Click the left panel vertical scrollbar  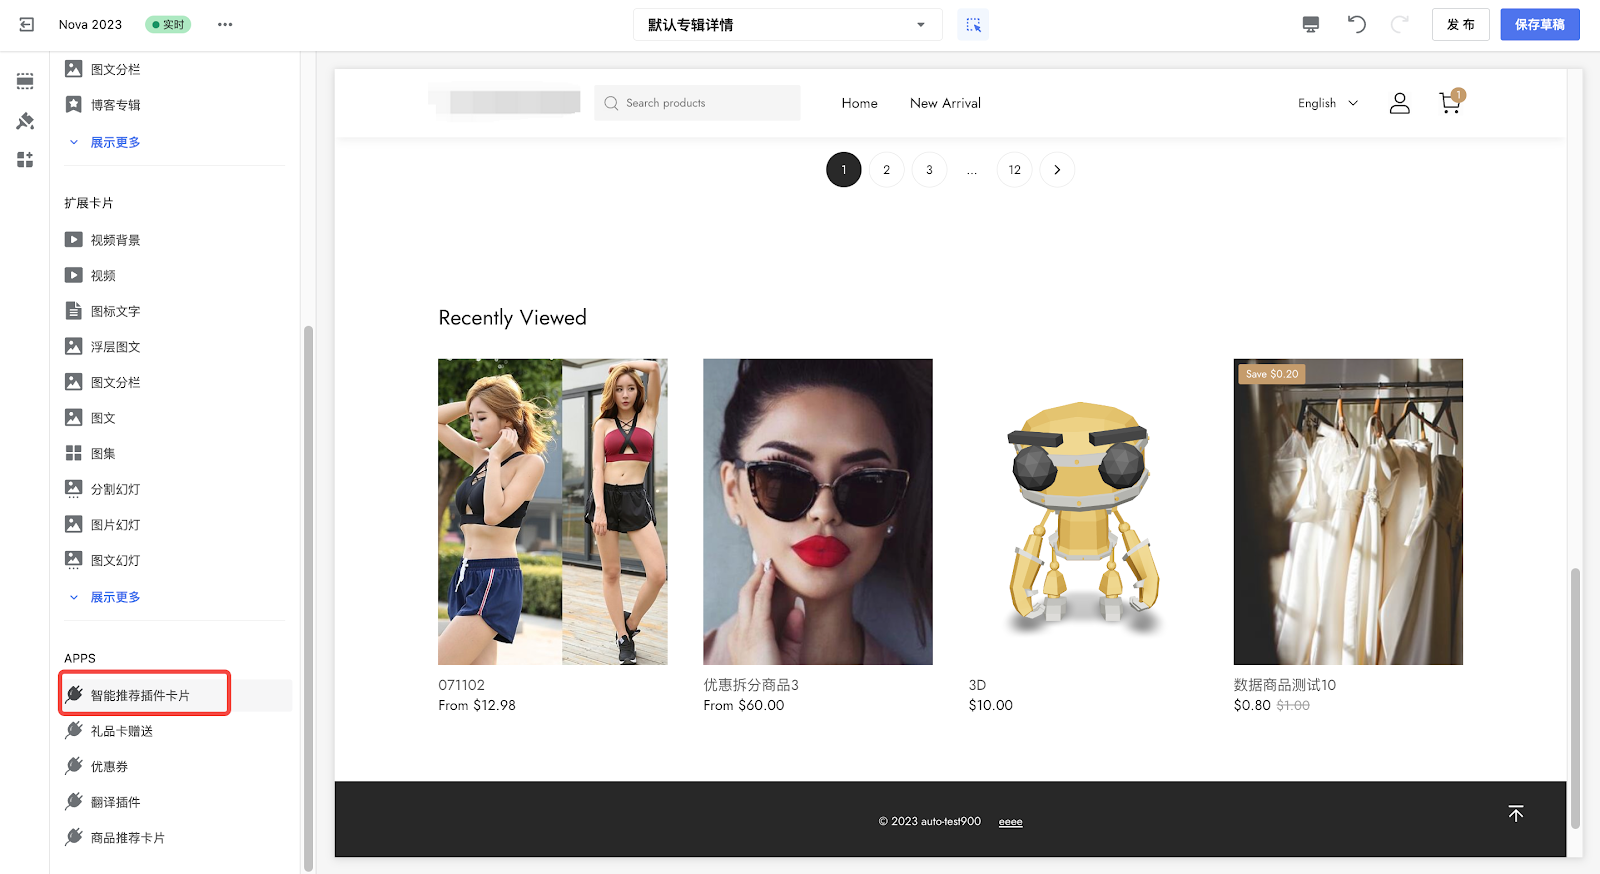click(x=308, y=598)
